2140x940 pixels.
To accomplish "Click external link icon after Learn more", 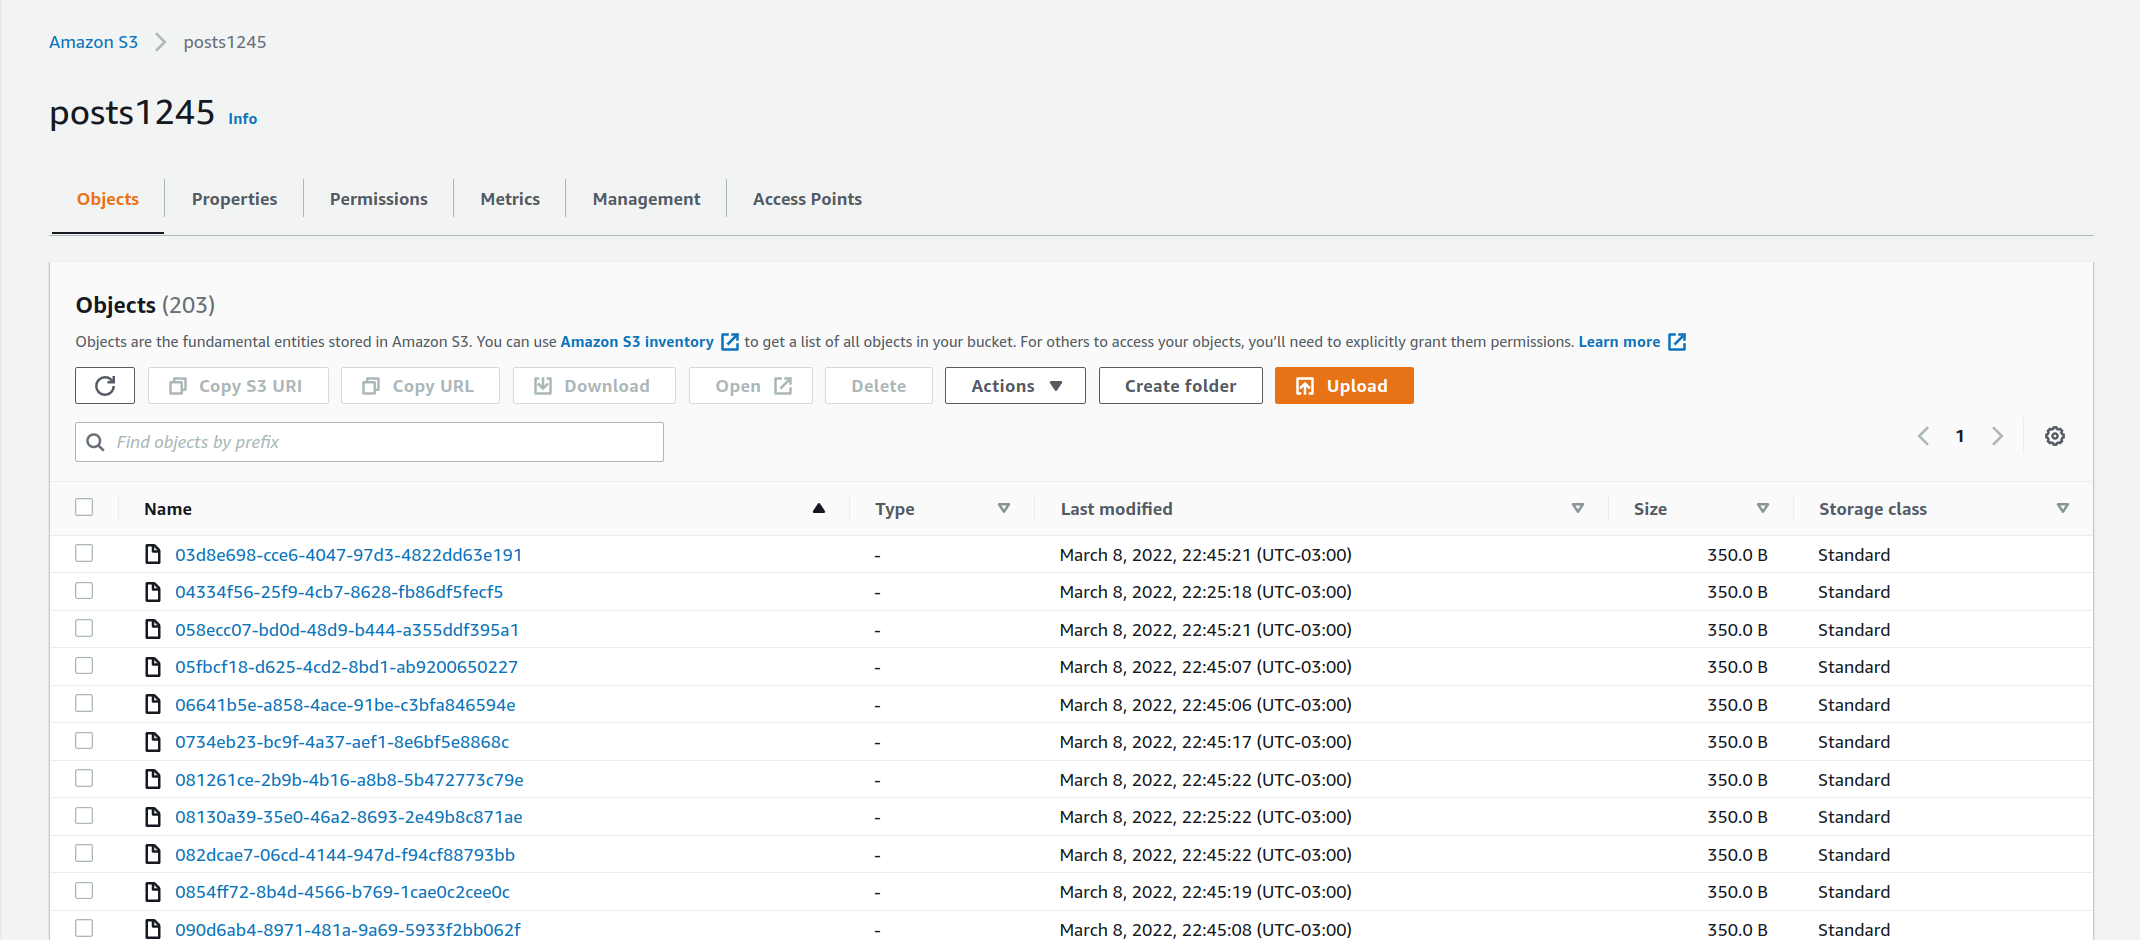I will pyautogui.click(x=1677, y=342).
